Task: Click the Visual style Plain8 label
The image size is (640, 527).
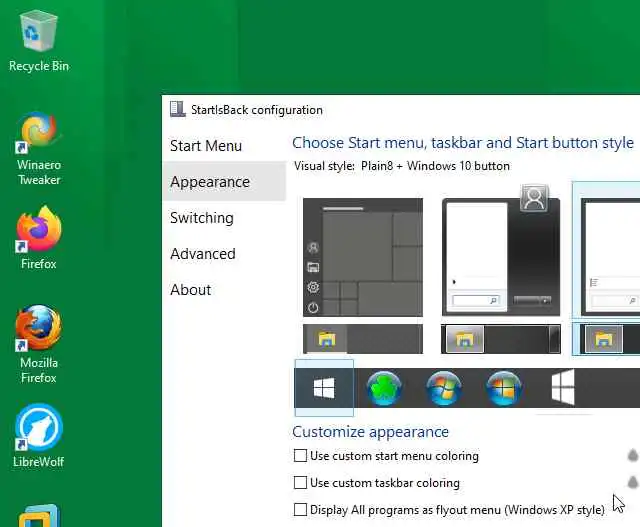Action: 402,166
